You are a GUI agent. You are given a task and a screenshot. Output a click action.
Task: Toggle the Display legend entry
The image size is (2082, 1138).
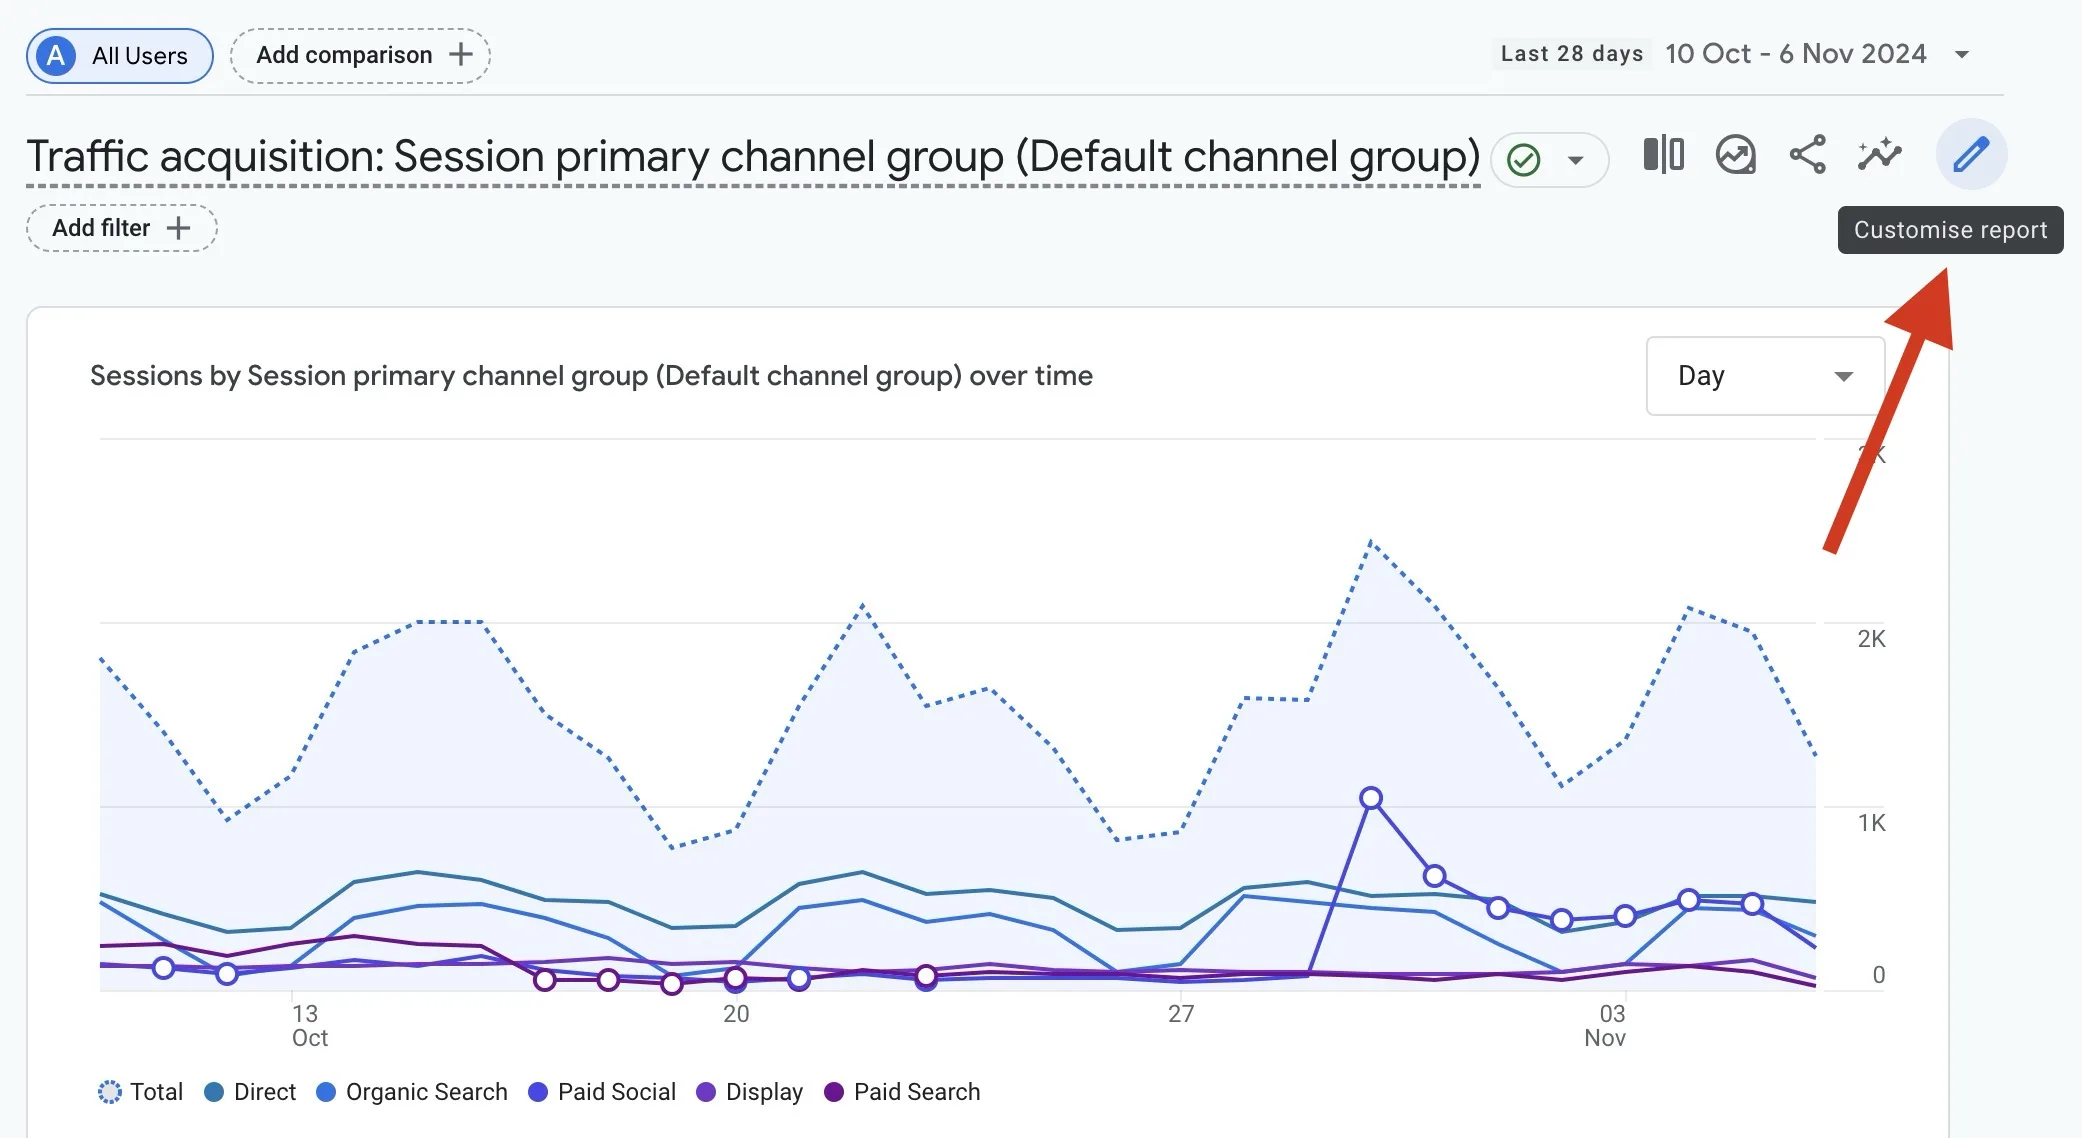(750, 1092)
